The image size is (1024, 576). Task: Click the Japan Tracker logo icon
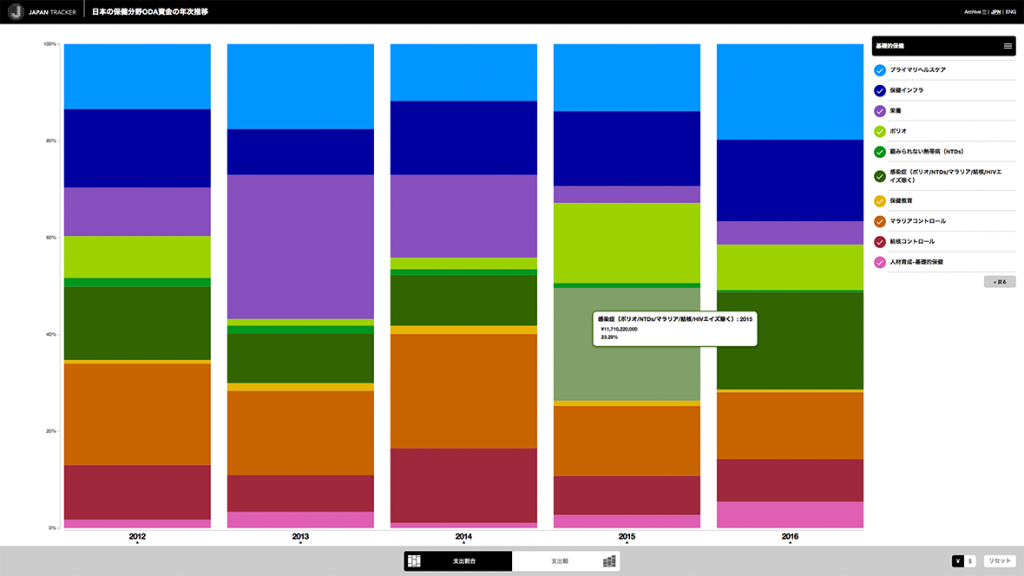coord(15,11)
